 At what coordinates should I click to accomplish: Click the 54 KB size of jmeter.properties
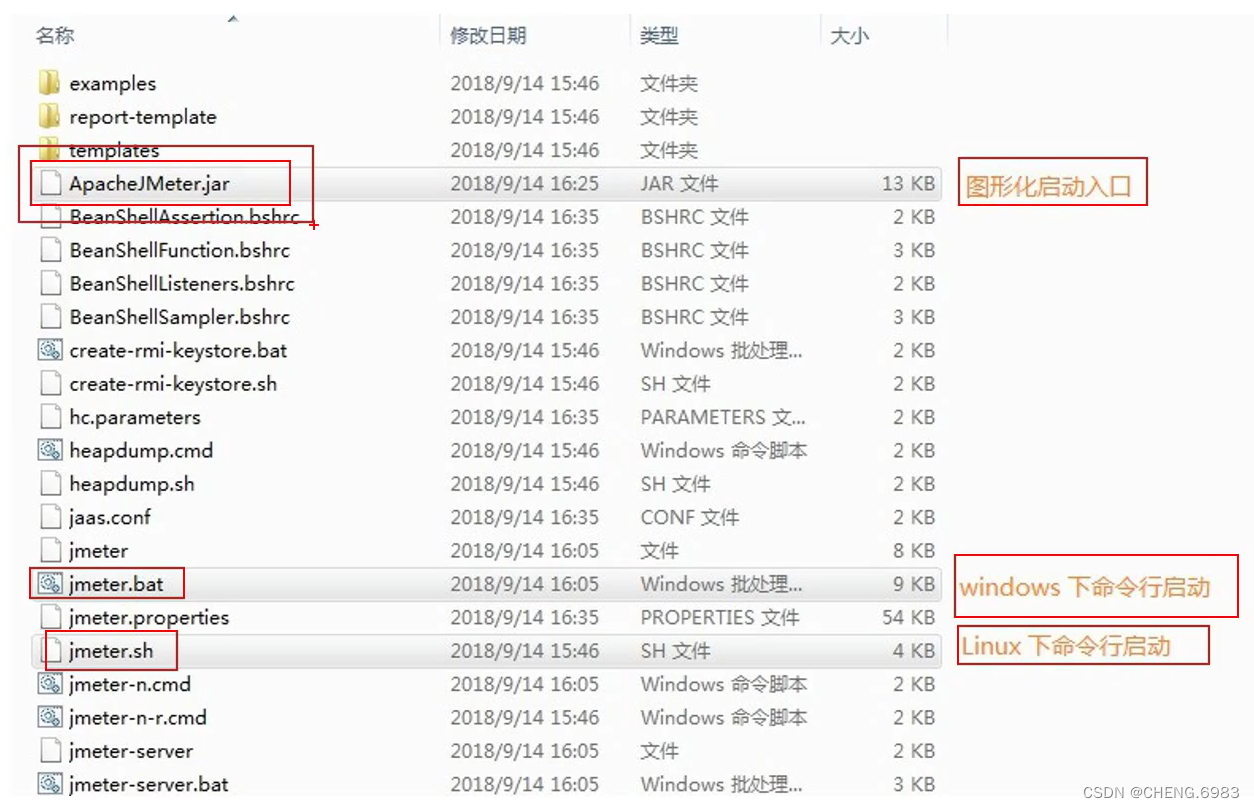pos(908,617)
